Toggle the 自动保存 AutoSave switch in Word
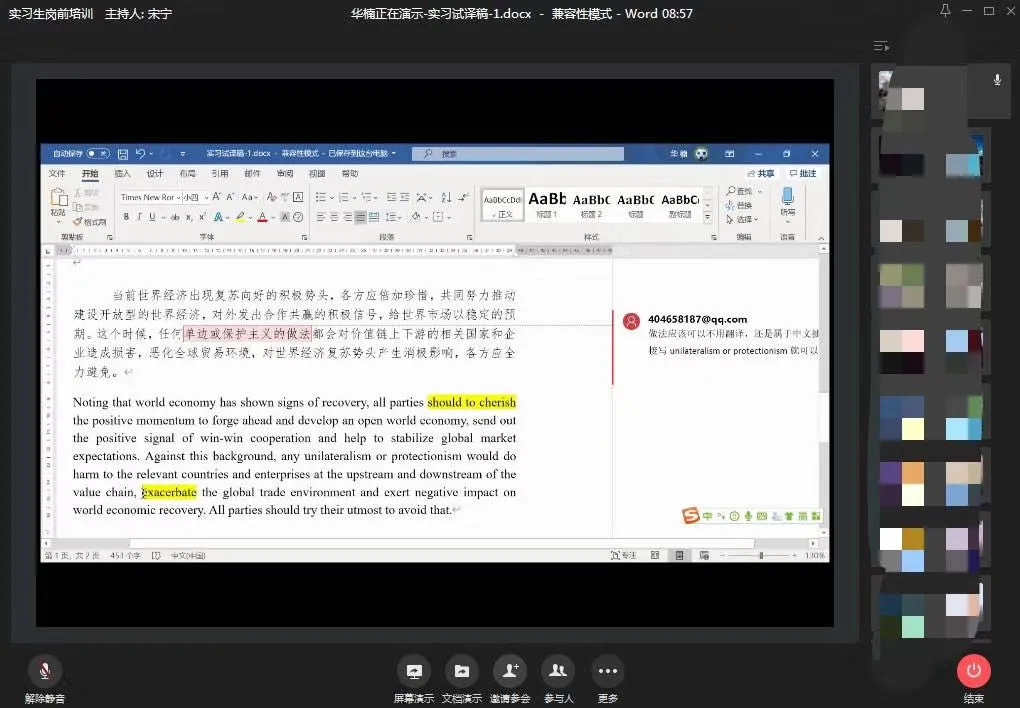1020x708 pixels. (x=97, y=154)
